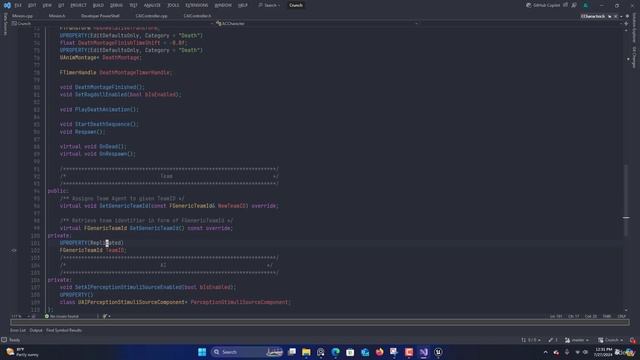Open Firefox from taskbar
The width and height of the screenshot is (640, 360).
[380, 352]
